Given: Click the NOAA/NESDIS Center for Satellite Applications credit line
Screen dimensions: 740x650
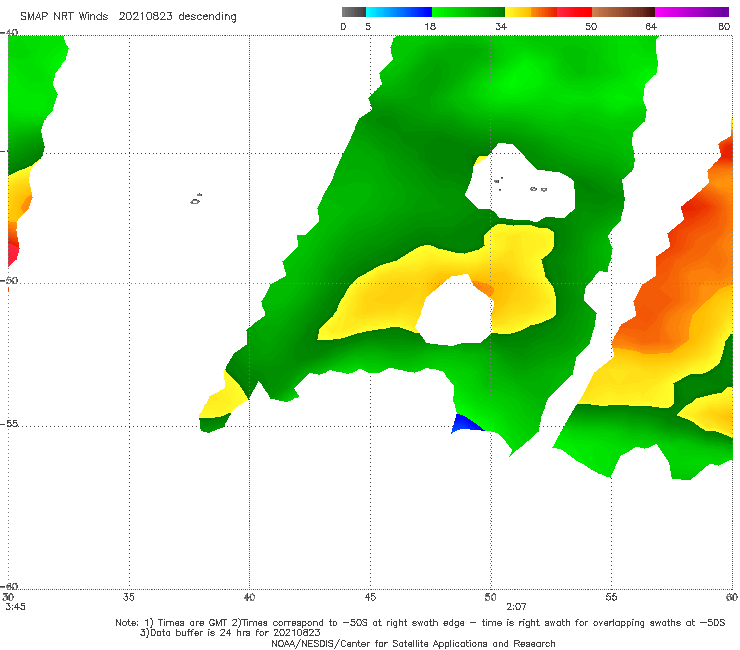Looking at the screenshot, I should tap(413, 643).
